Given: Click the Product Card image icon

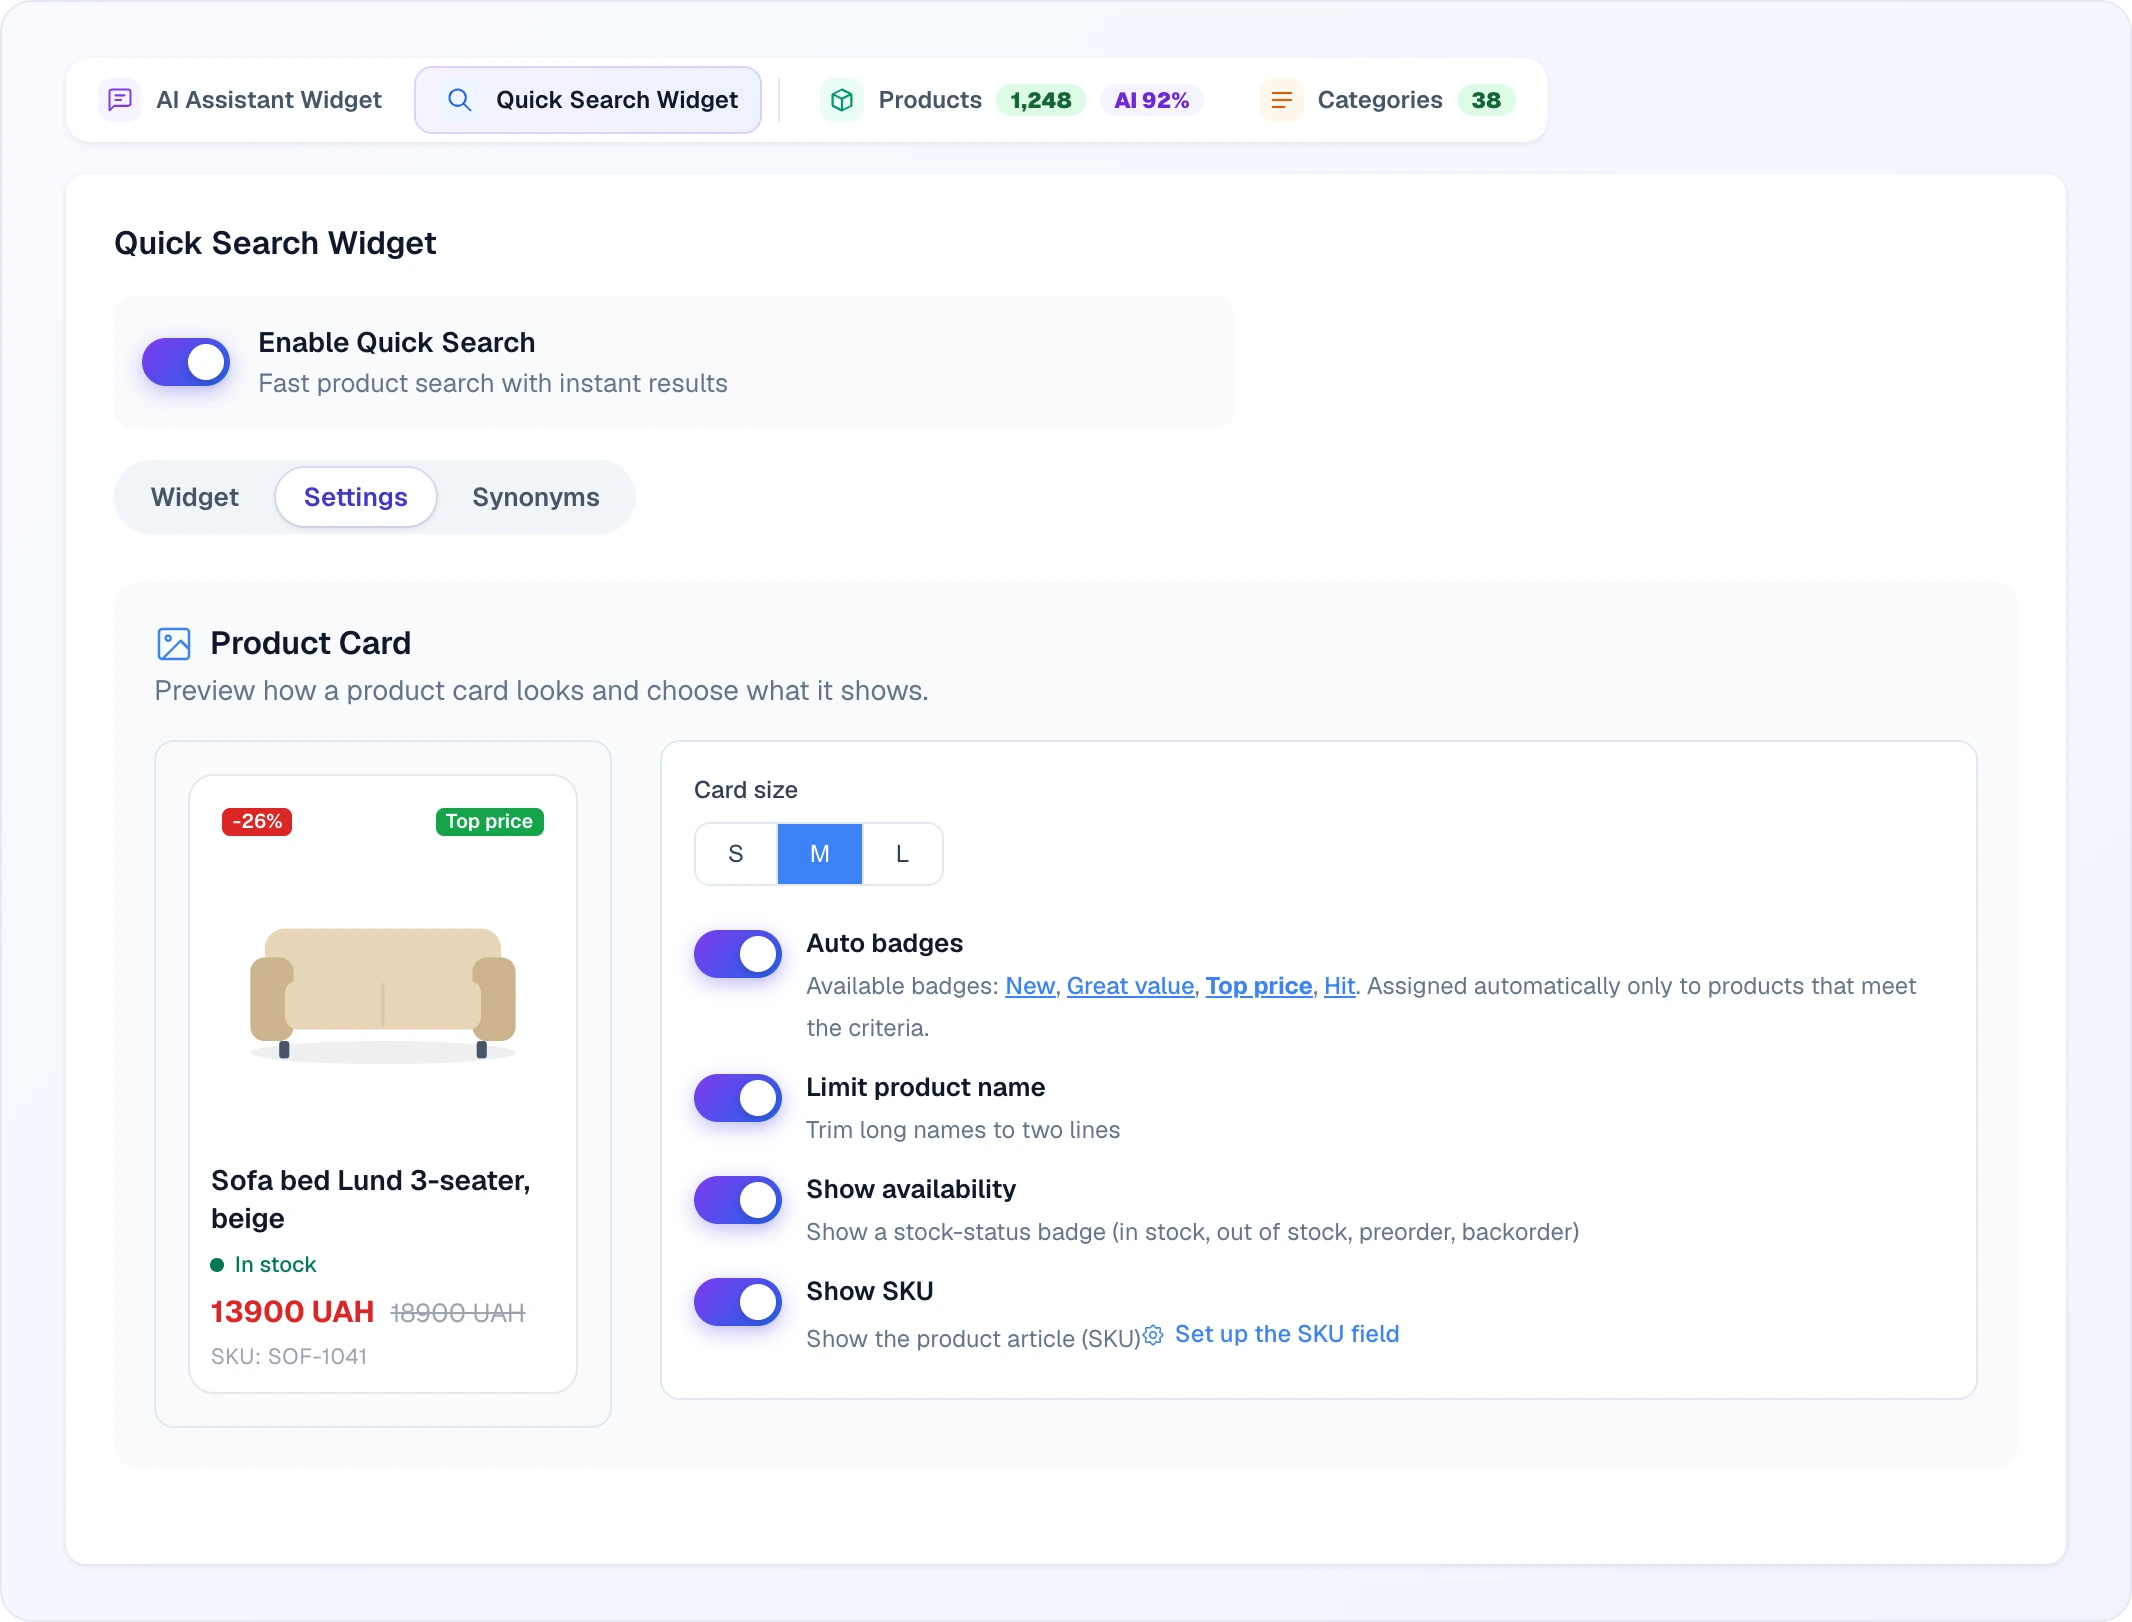Looking at the screenshot, I should 174,644.
